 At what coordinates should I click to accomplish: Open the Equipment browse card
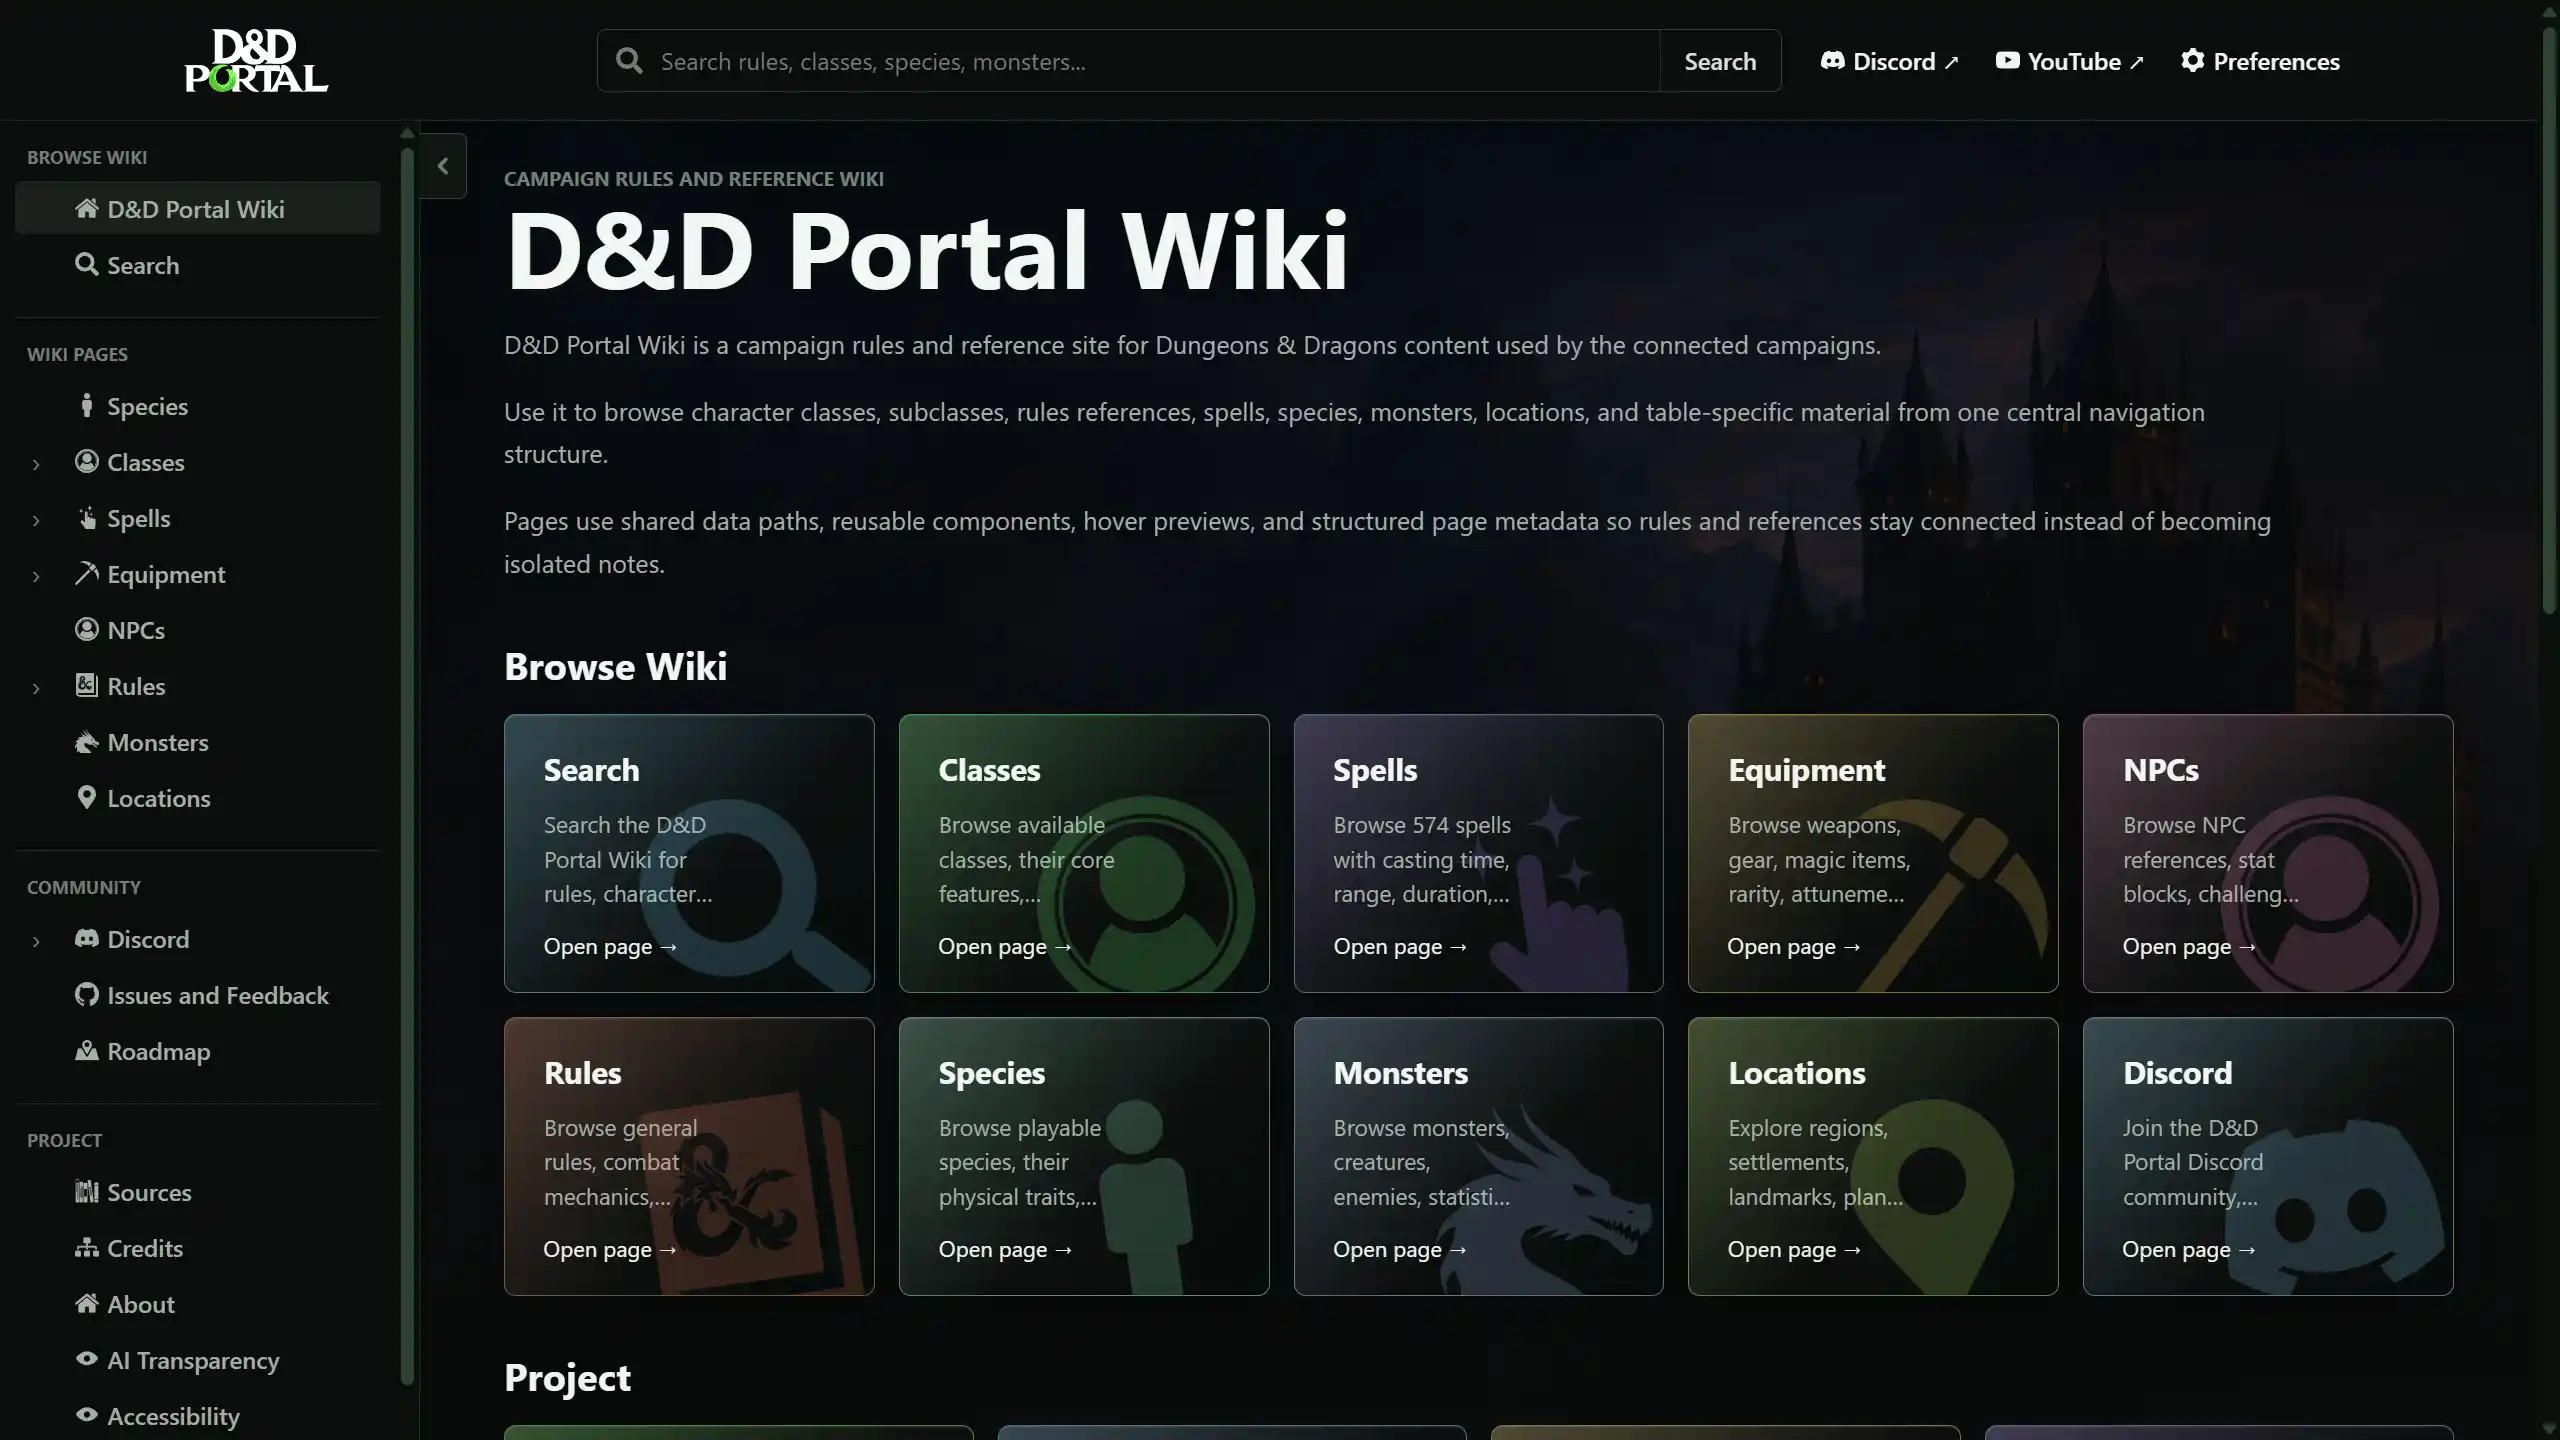pyautogui.click(x=1873, y=853)
